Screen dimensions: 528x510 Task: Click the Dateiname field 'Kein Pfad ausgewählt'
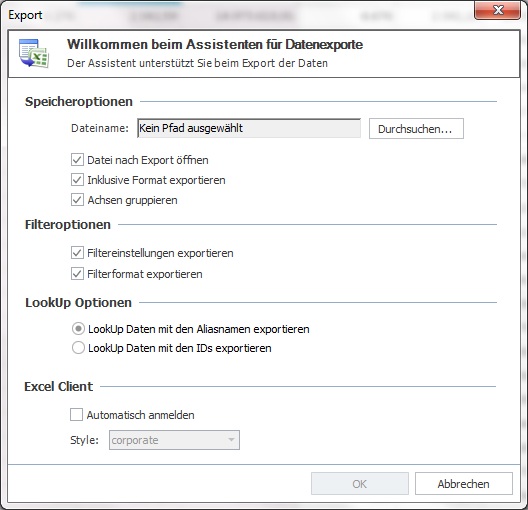coord(249,128)
